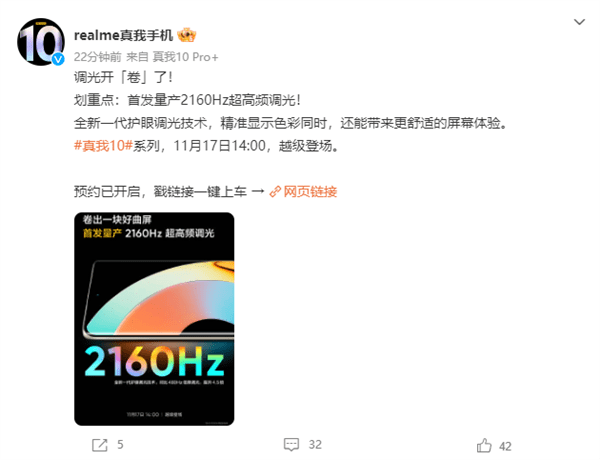The height and width of the screenshot is (460, 600).
Task: Click the repost count 5
Action: 120,445
